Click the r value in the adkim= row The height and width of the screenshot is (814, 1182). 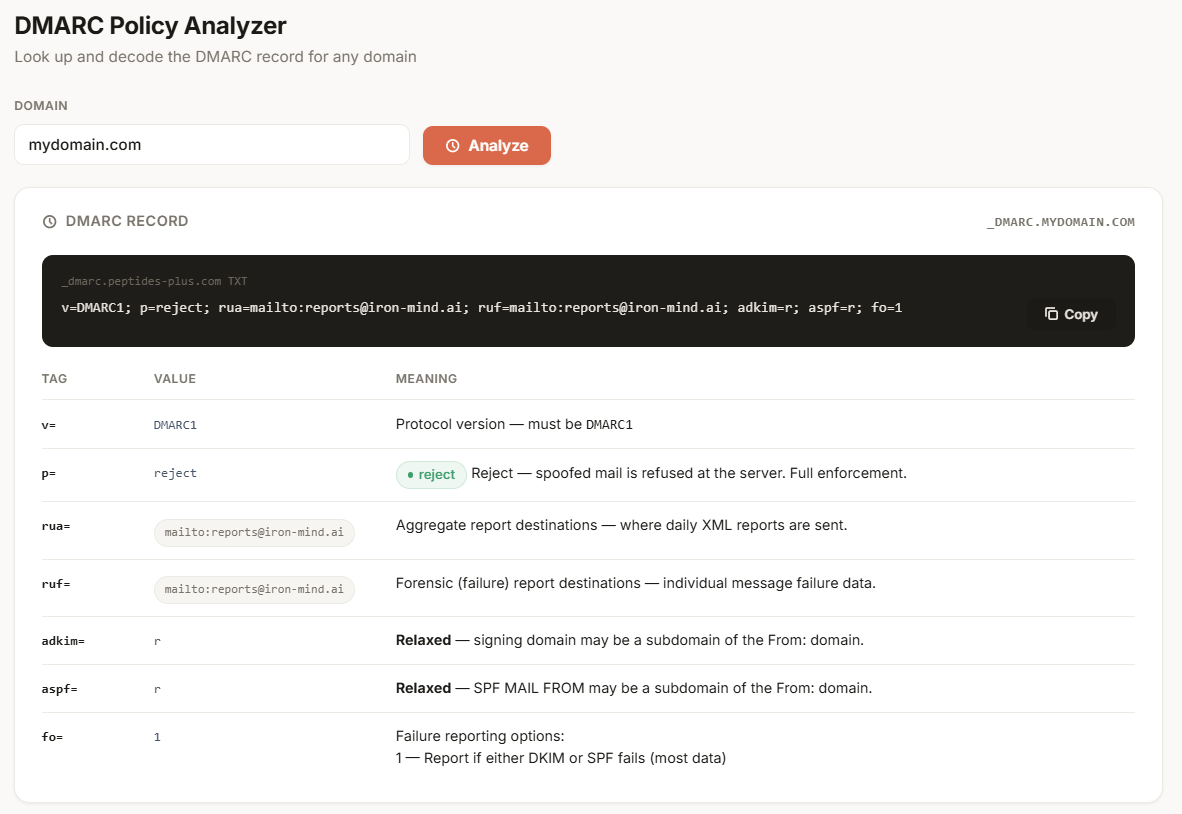pos(158,641)
